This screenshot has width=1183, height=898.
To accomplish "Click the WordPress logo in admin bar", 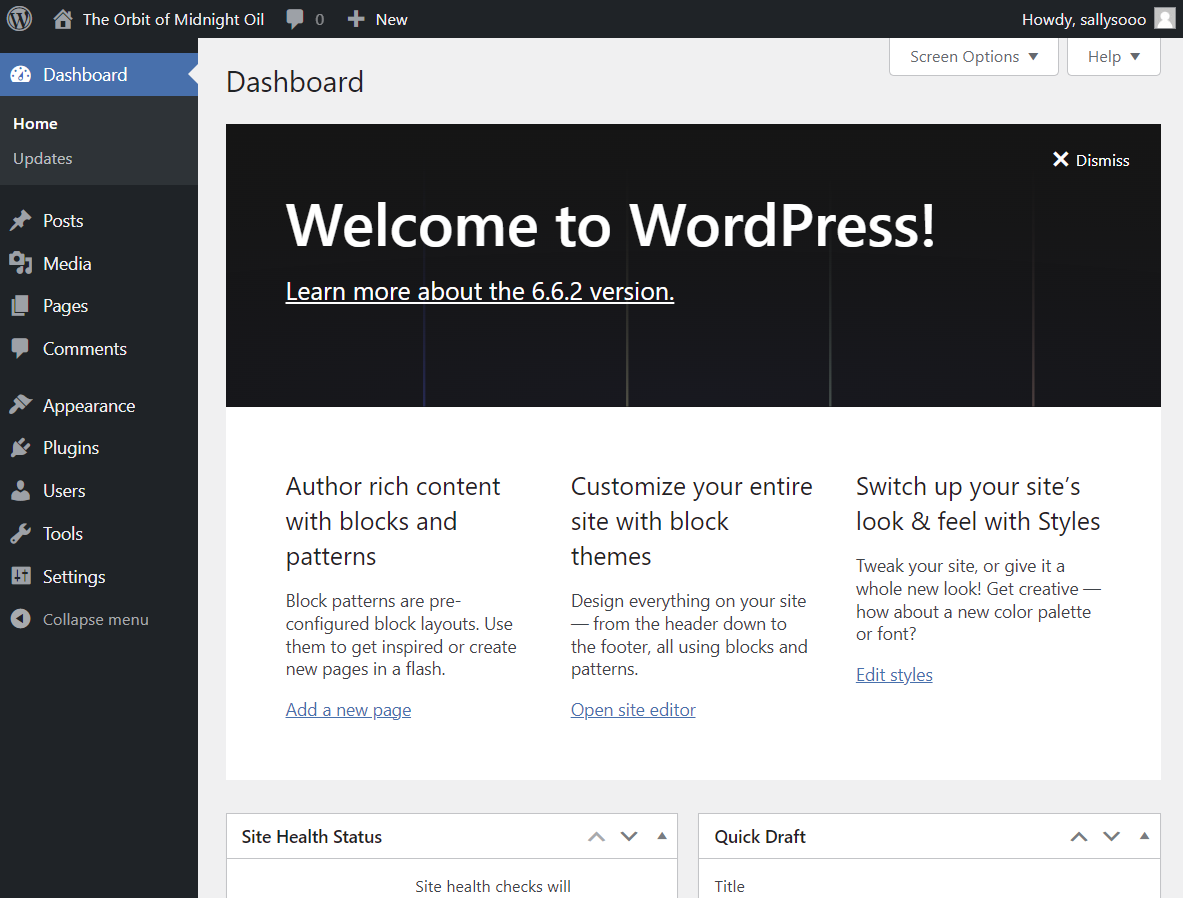I will coord(20,19).
